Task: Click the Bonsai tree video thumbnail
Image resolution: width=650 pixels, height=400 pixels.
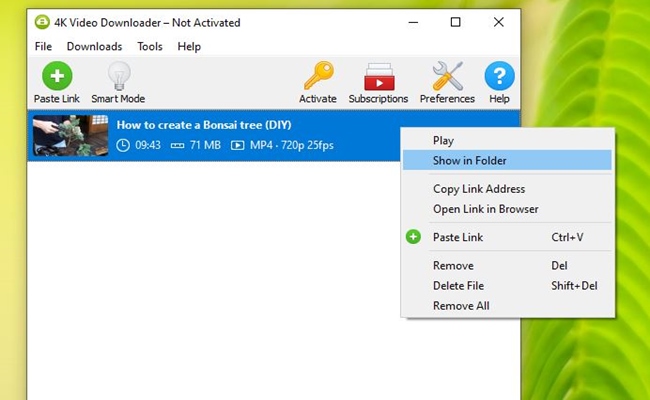Action: point(70,136)
